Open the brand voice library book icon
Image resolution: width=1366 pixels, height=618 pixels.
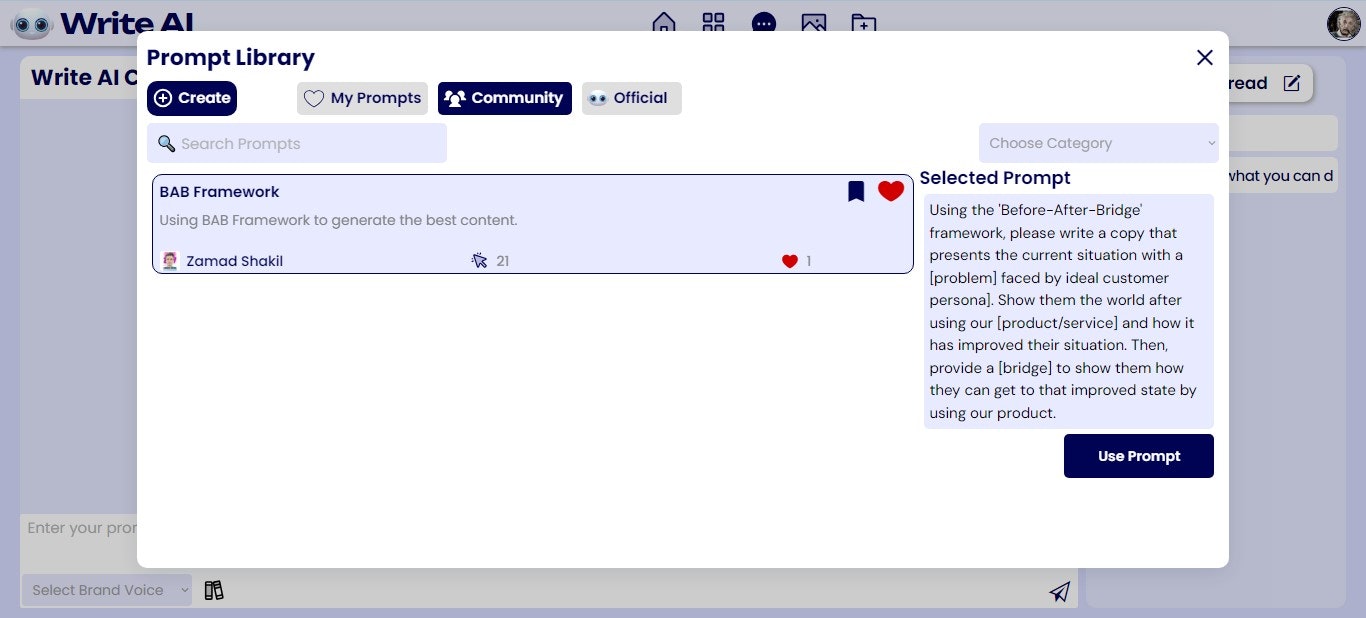click(x=214, y=590)
